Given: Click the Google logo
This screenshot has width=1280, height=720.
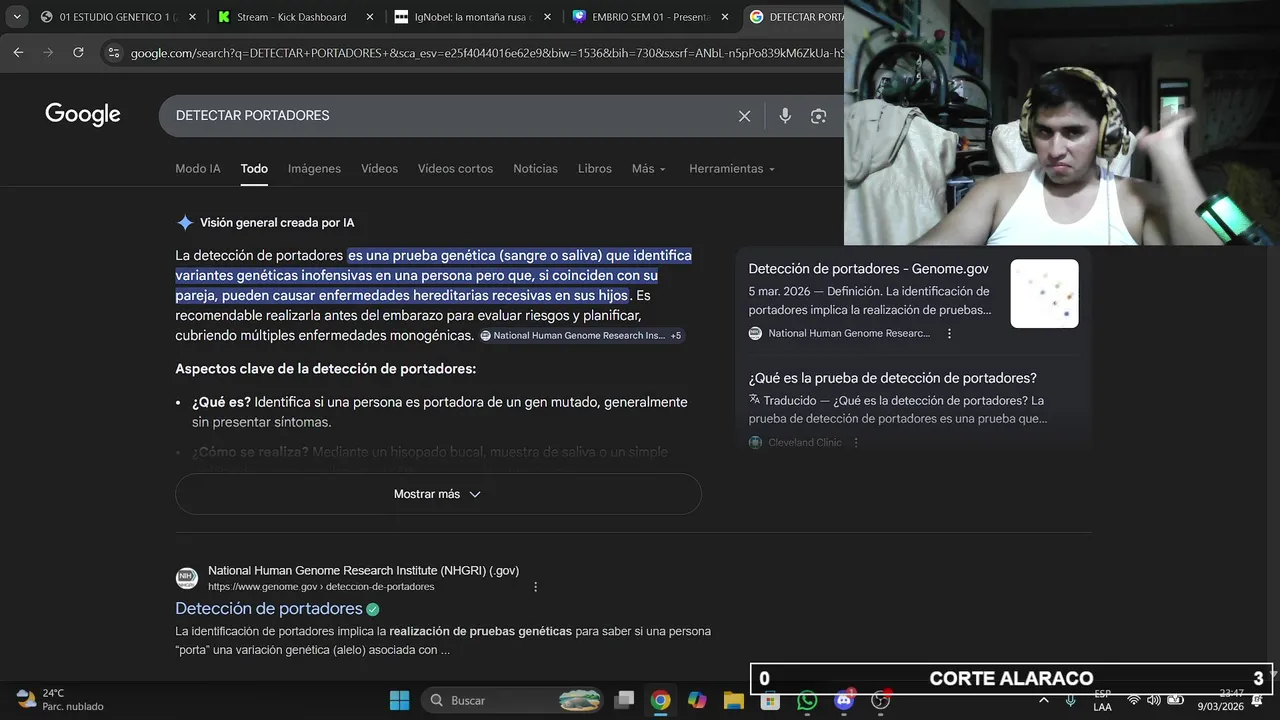Looking at the screenshot, I should point(83,115).
